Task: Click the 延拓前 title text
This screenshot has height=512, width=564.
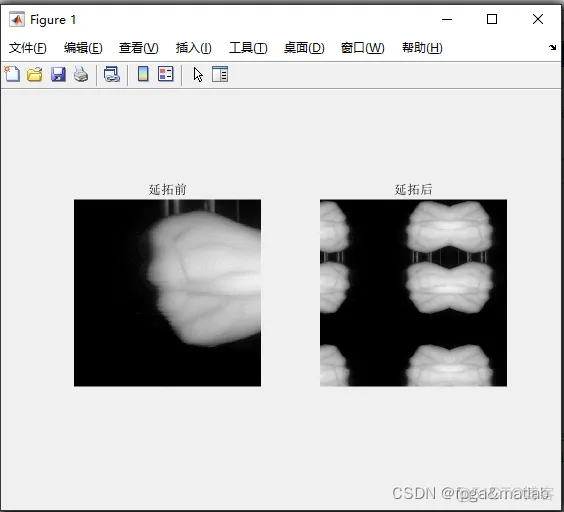Action: click(168, 189)
